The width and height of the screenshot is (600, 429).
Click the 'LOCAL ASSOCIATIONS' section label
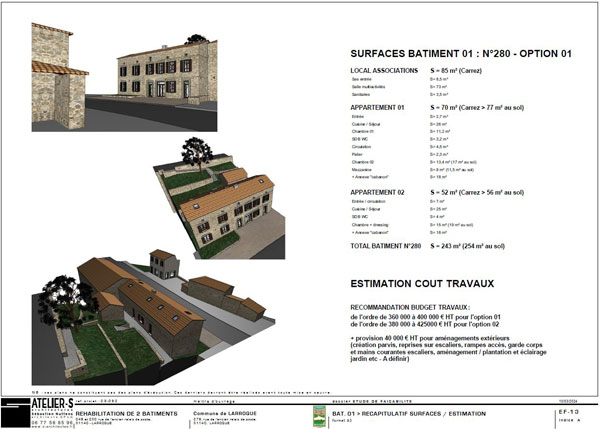click(x=385, y=71)
